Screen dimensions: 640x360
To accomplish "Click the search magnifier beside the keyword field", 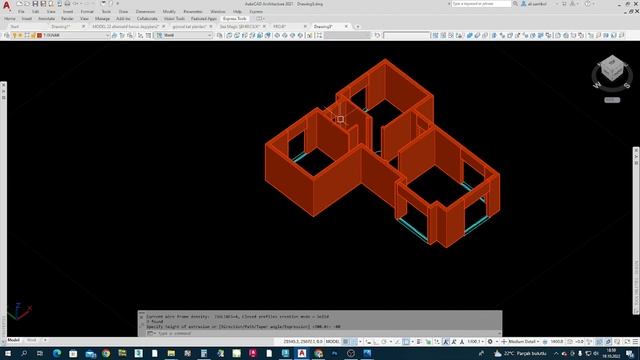I will [x=515, y=4].
